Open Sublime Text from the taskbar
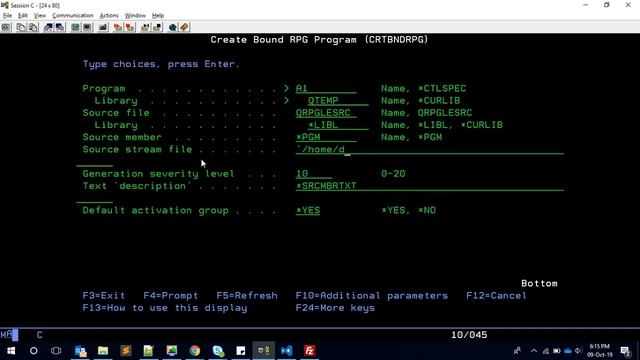 click(126, 351)
